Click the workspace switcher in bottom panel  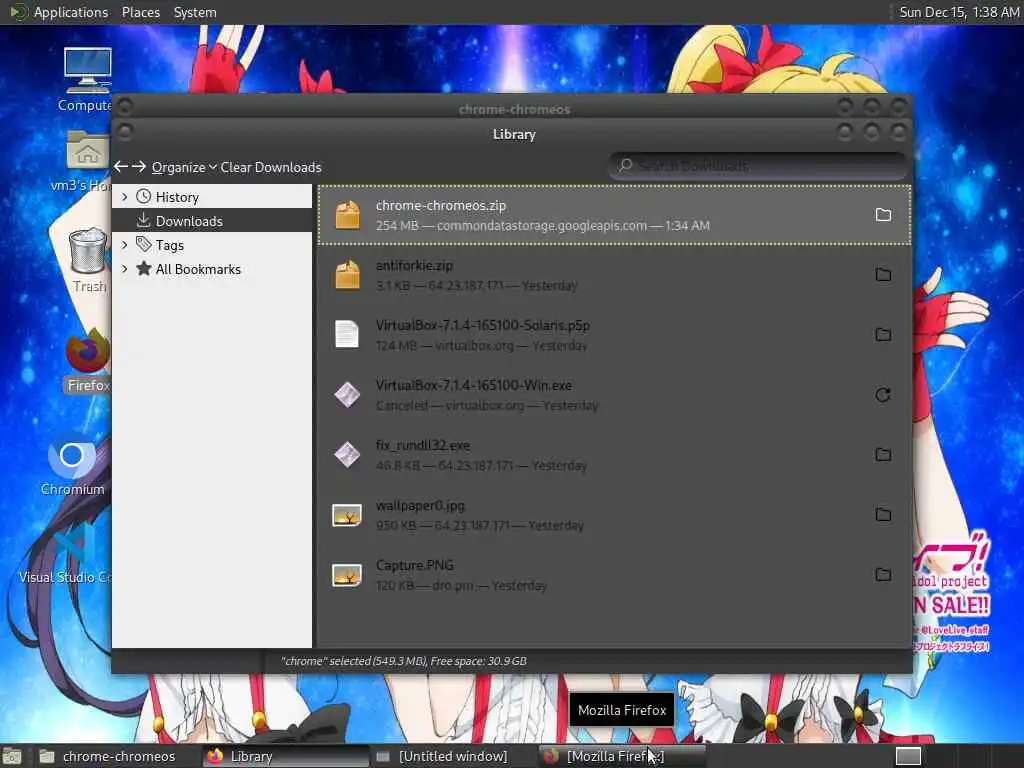pos(908,756)
